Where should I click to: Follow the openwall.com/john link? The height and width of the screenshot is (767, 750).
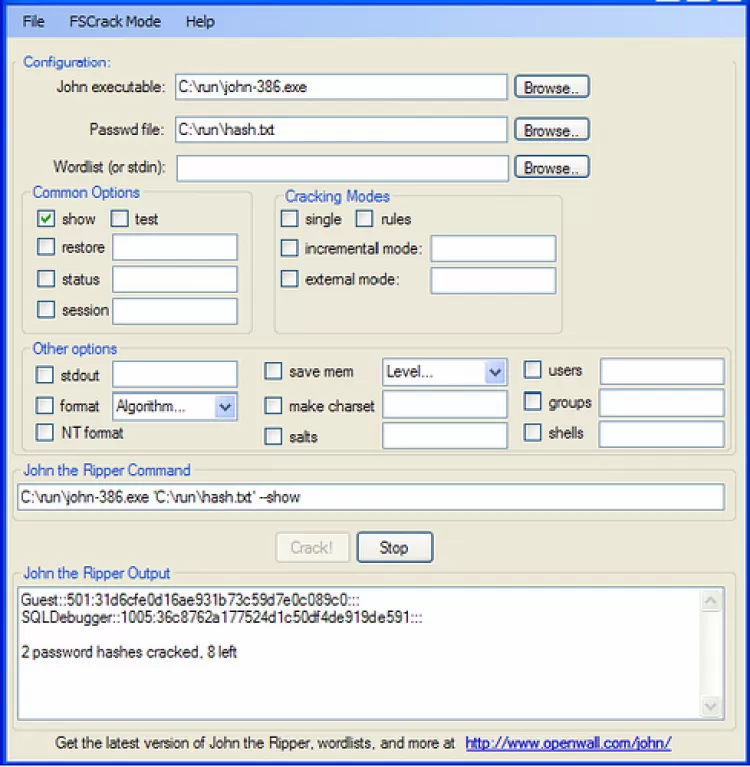(568, 743)
